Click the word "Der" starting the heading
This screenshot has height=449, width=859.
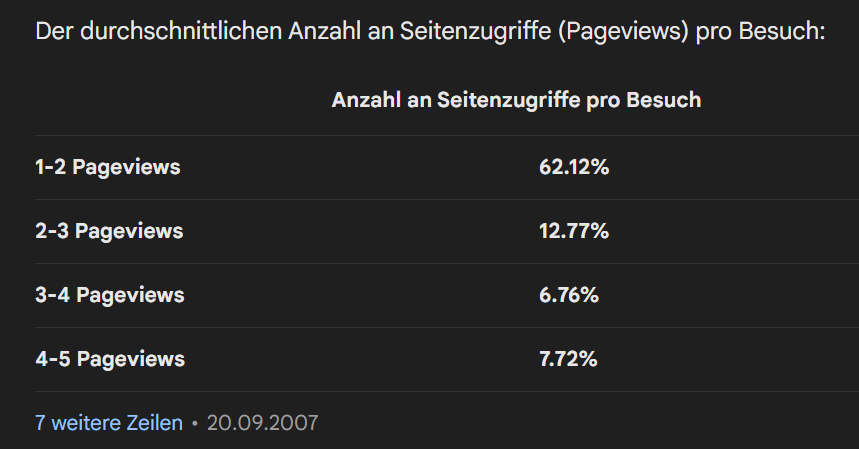[54, 31]
